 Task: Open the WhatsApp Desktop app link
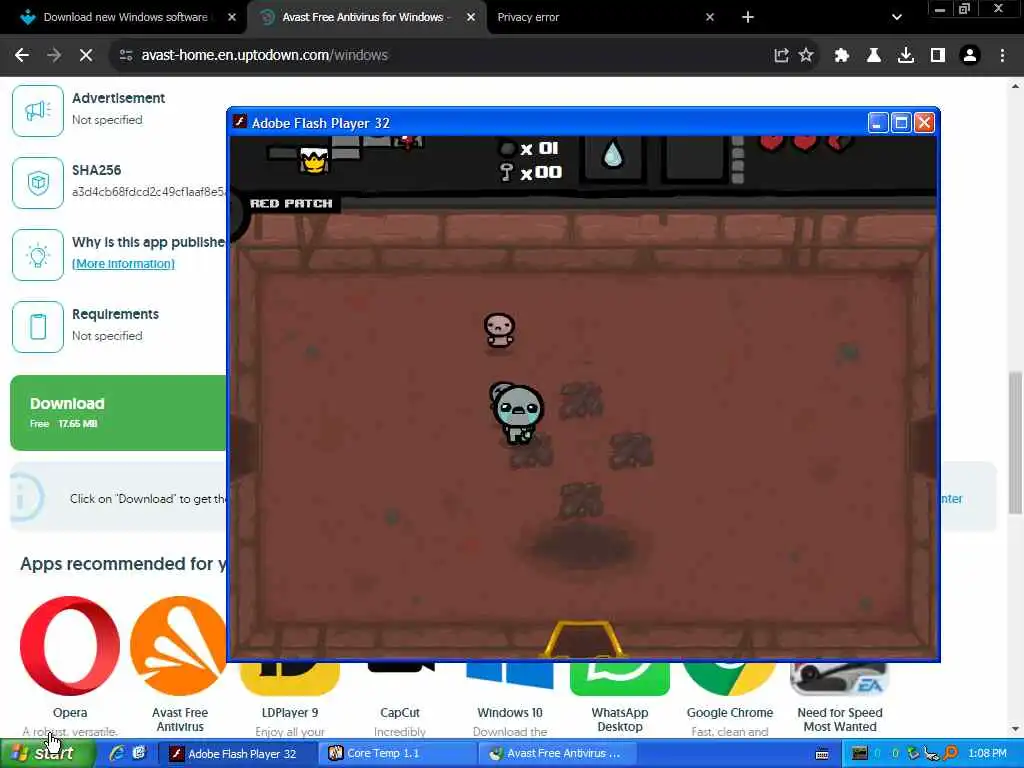620,719
